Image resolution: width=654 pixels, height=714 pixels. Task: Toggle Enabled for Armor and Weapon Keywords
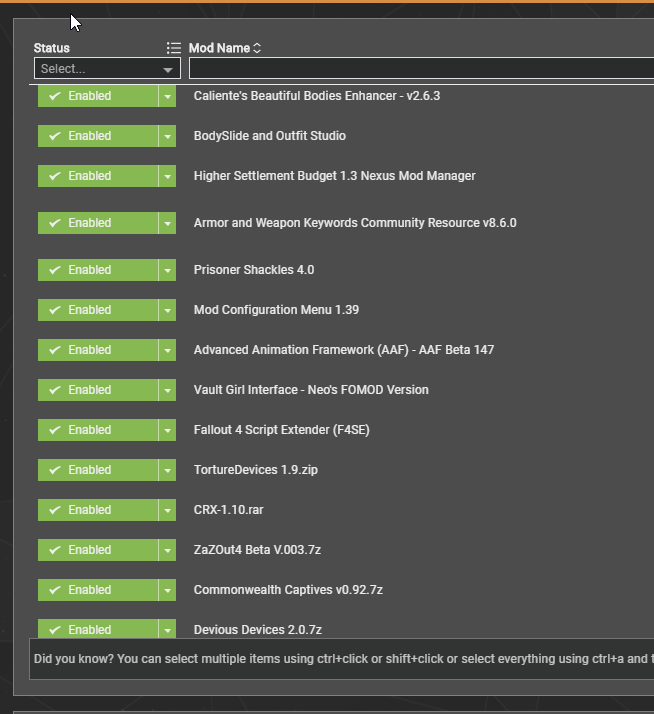click(98, 223)
